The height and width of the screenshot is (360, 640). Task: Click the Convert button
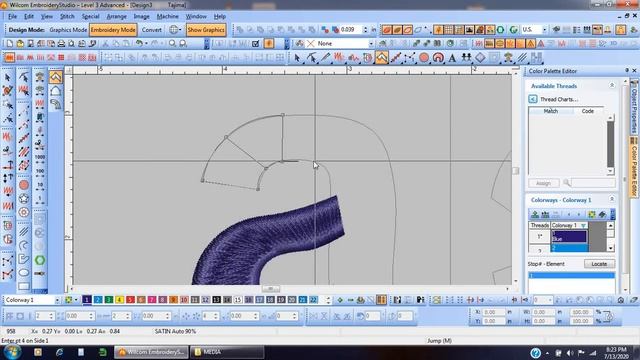coord(151,30)
